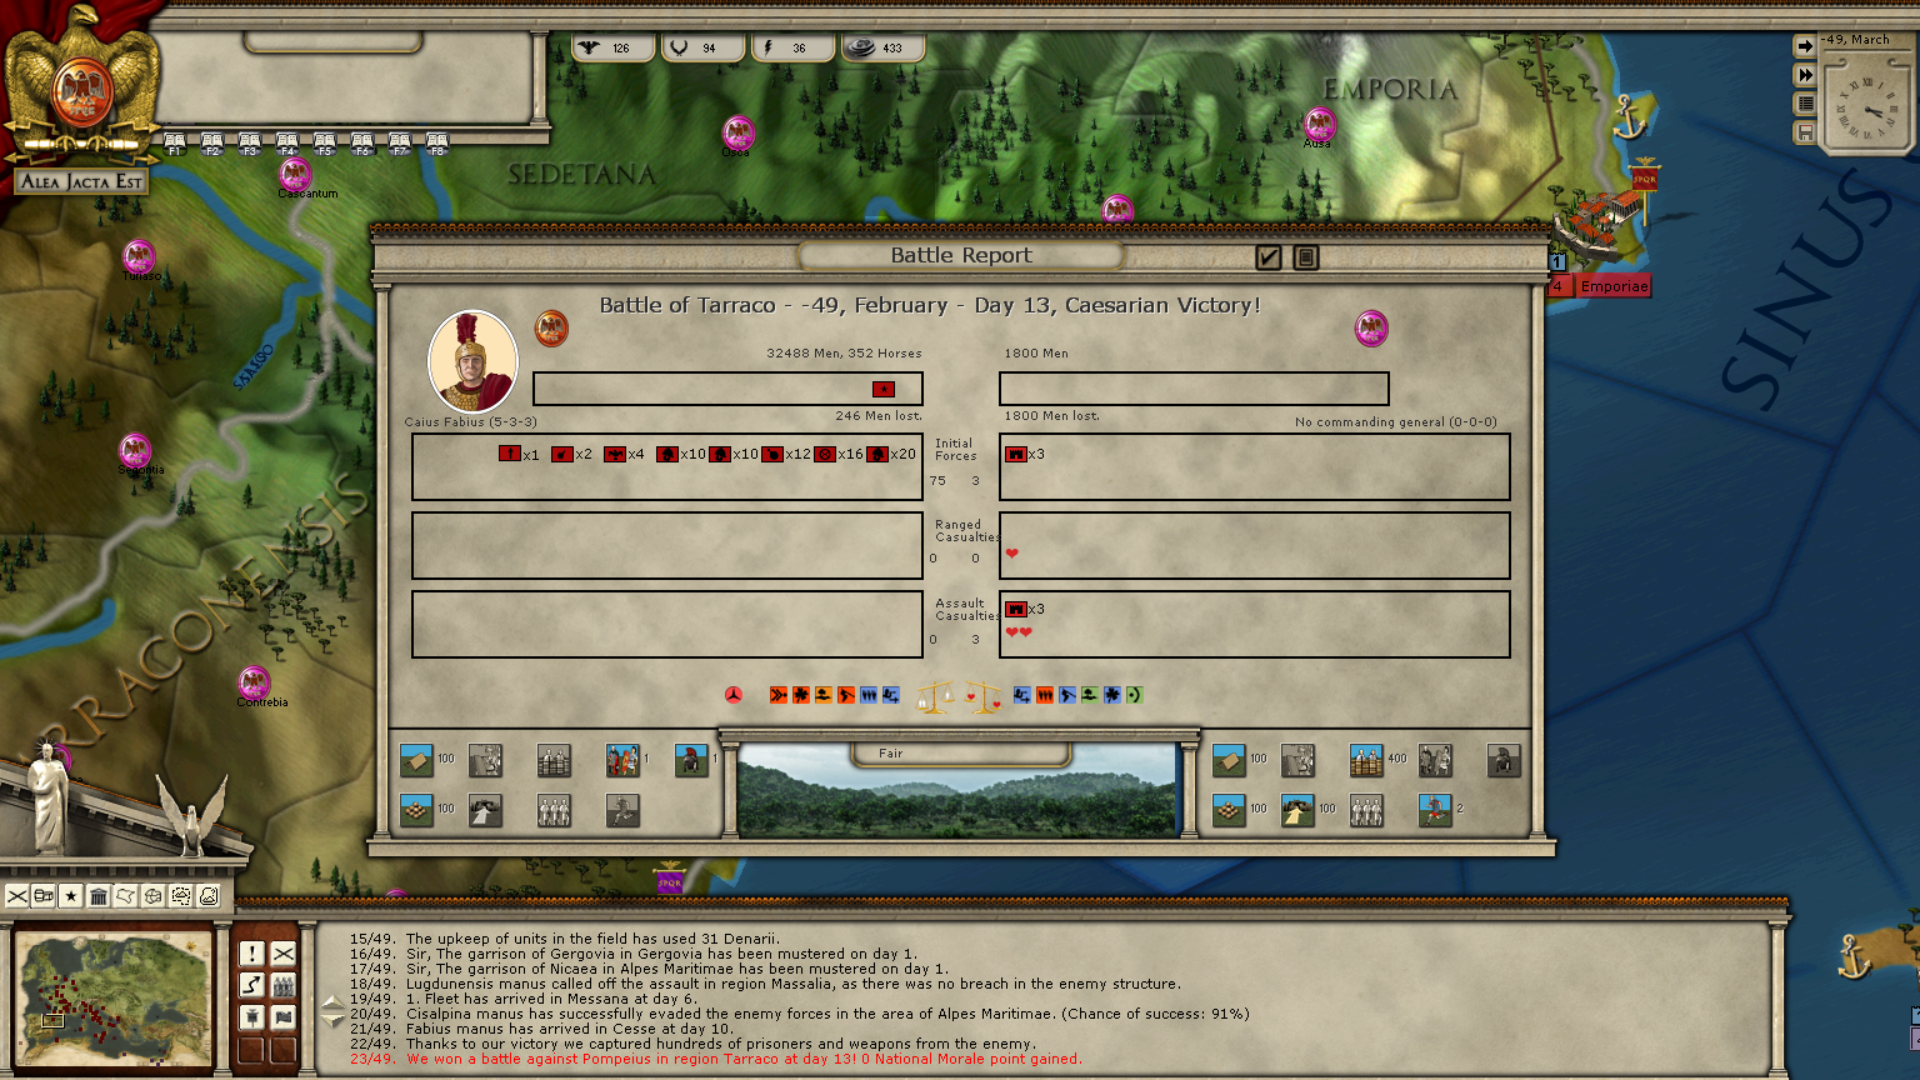Click Caesarian red-crested helmet icon
The image size is (1920, 1080).
click(x=691, y=760)
